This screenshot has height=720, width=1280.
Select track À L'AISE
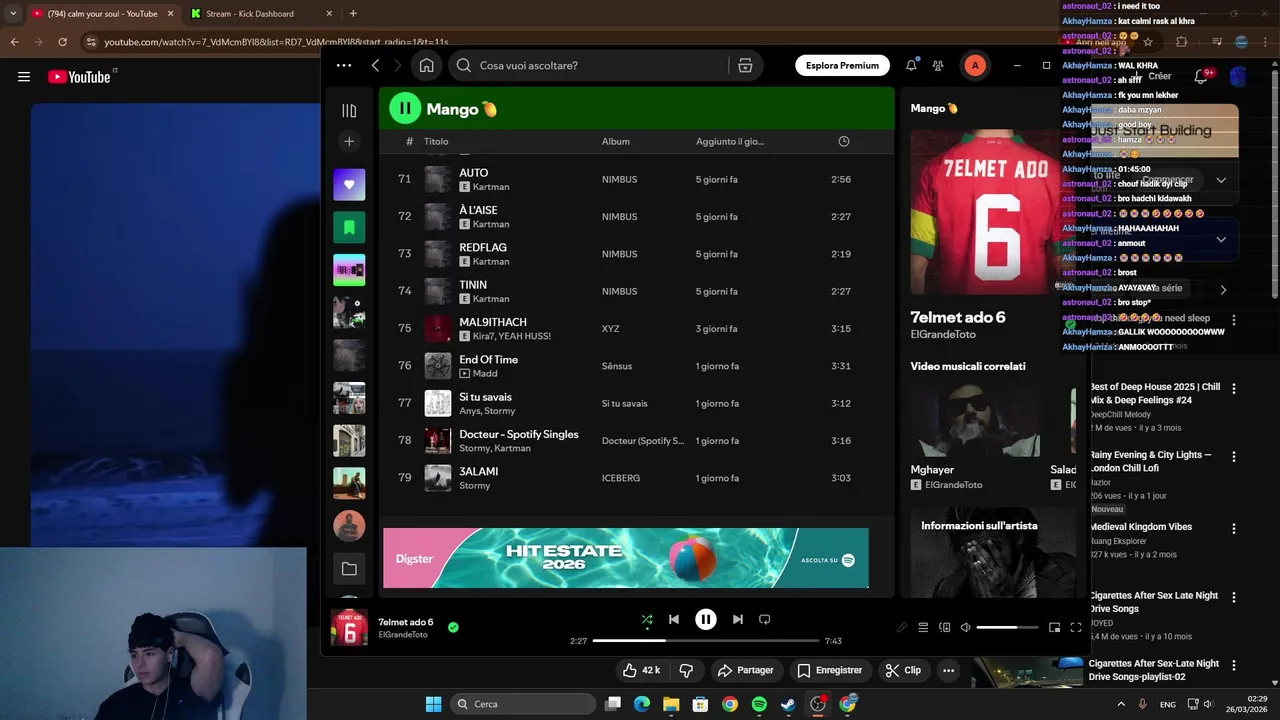point(636,216)
